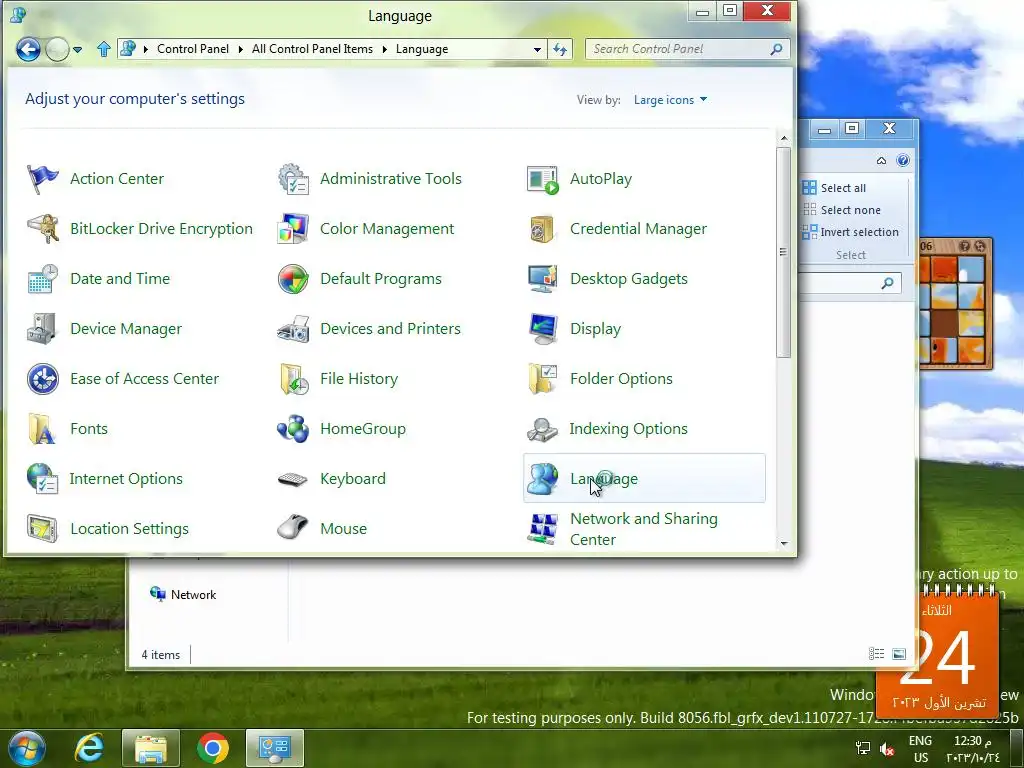Viewport: 1024px width, 768px height.
Task: Open the Keyboard icon
Action: tap(293, 479)
